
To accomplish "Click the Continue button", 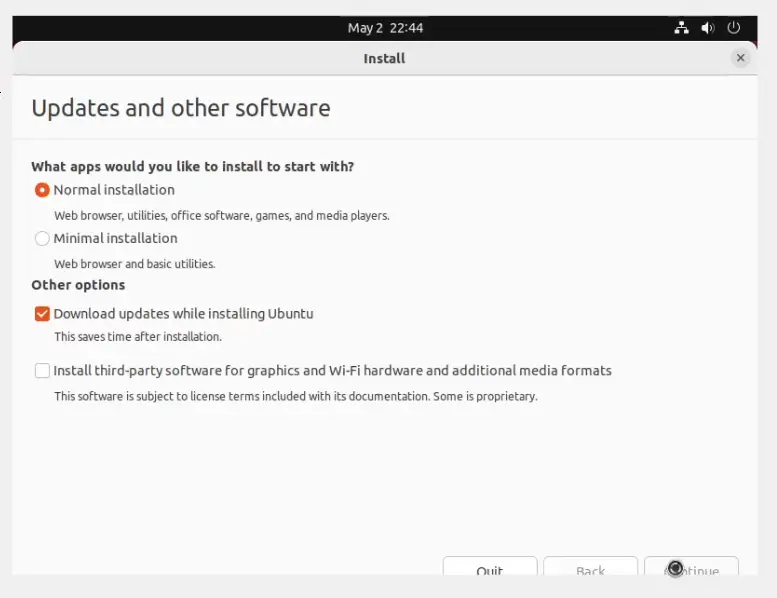I will click(x=691, y=566).
